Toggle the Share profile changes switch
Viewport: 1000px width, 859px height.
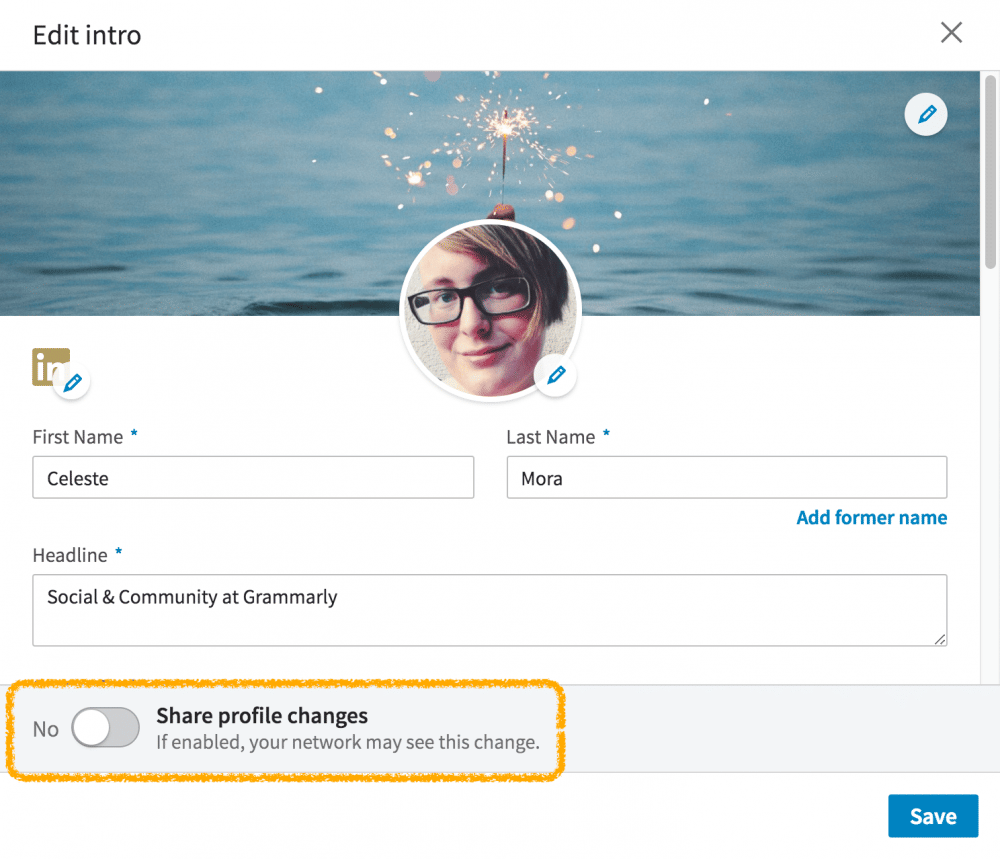[x=106, y=728]
